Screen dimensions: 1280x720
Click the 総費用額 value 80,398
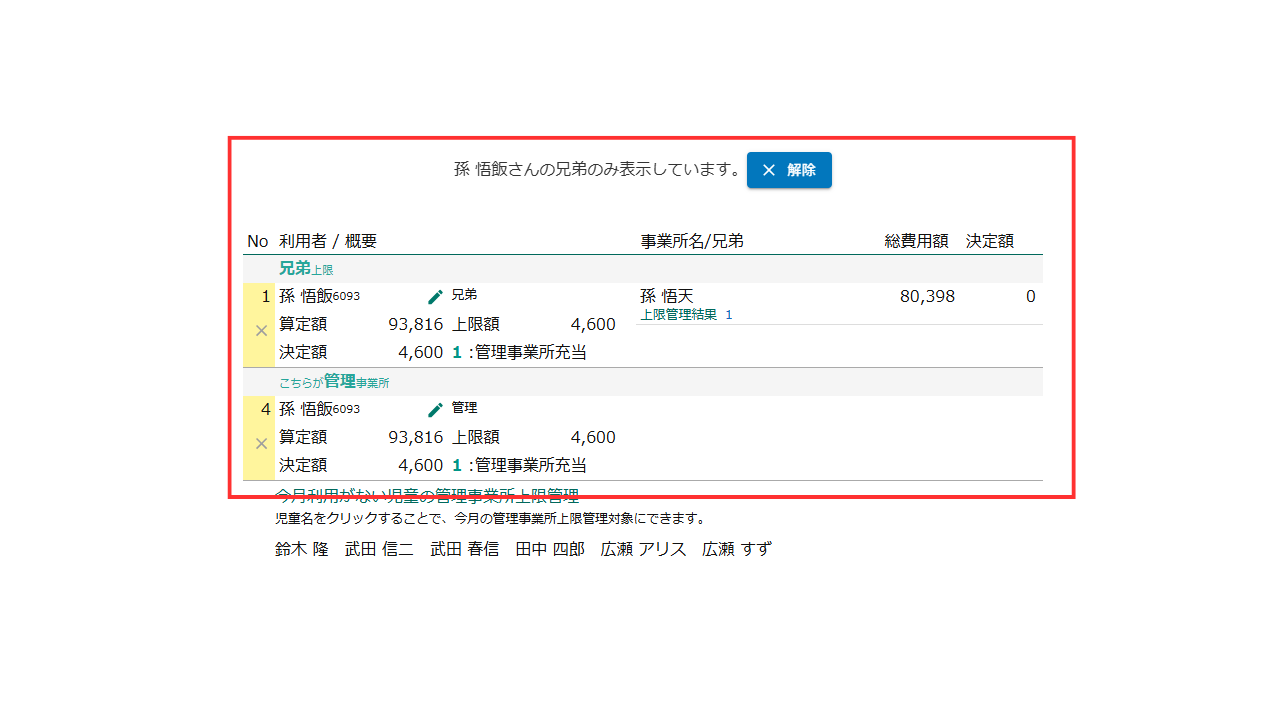927,296
